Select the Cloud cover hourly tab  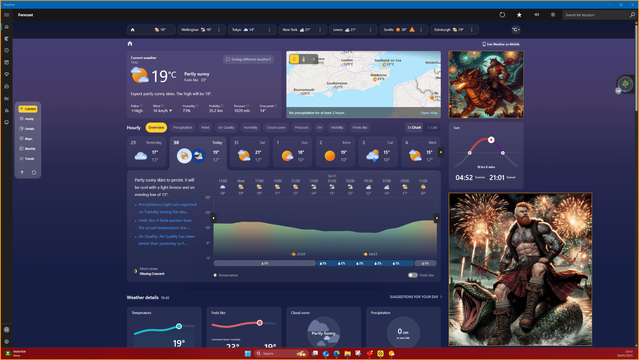point(276,128)
